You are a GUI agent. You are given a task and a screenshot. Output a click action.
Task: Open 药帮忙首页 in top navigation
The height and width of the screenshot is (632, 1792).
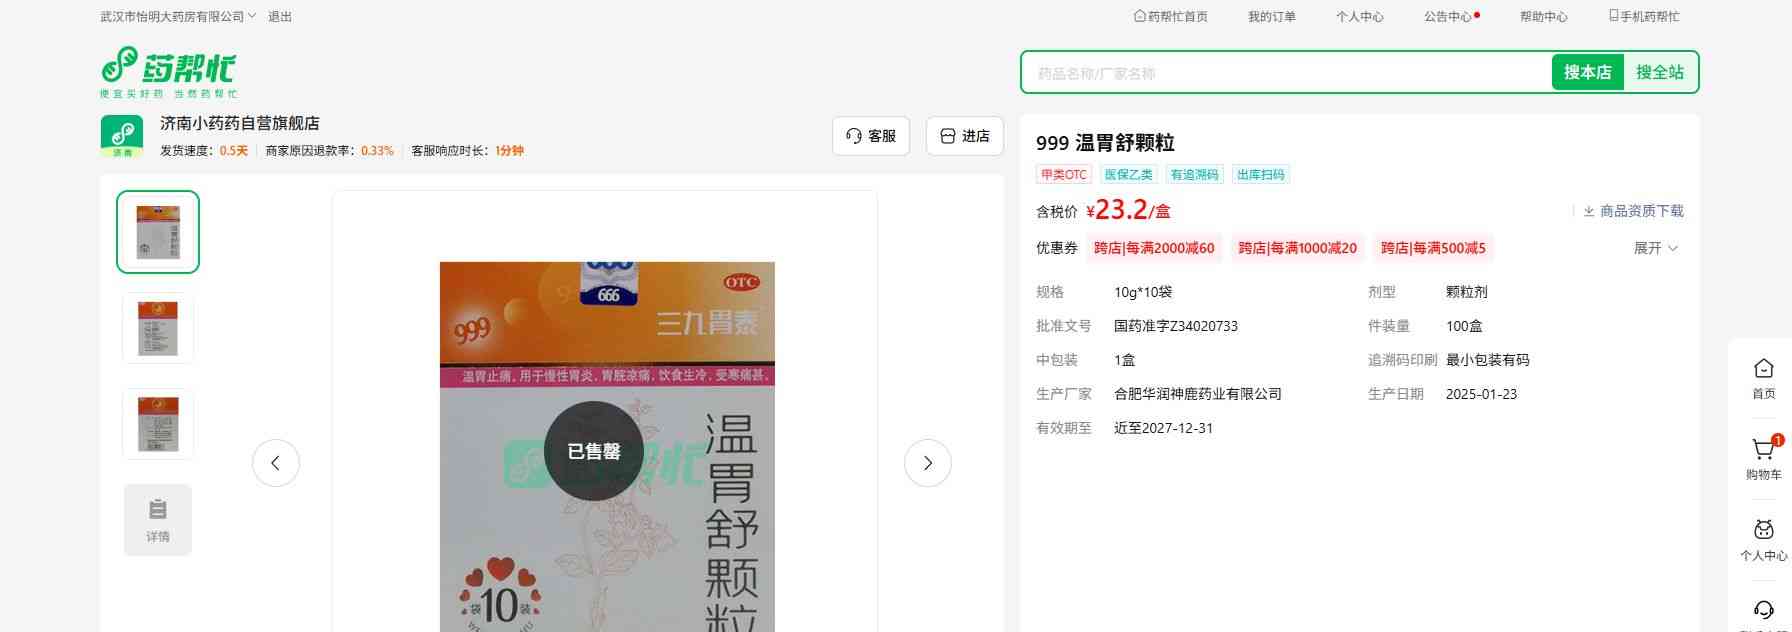pyautogui.click(x=1170, y=17)
